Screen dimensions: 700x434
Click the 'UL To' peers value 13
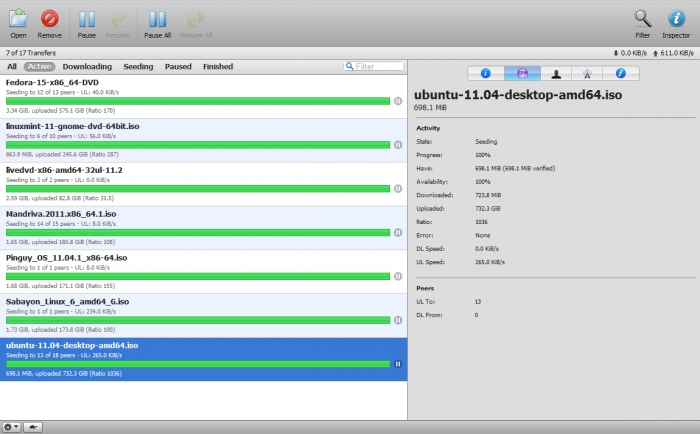(478, 302)
